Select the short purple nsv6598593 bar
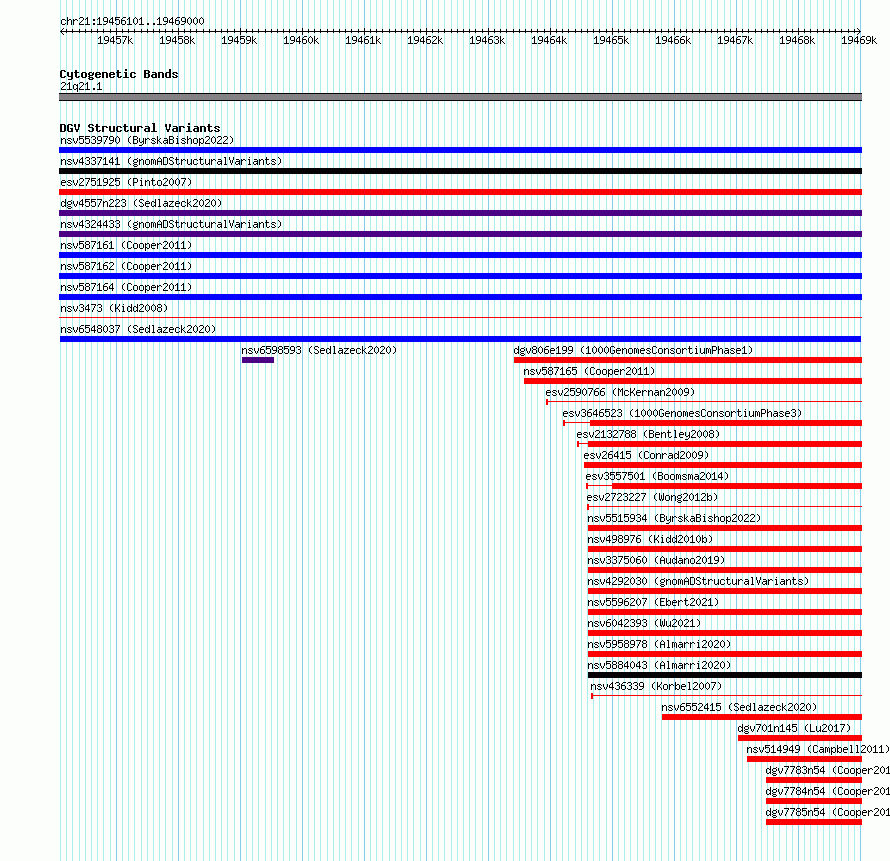This screenshot has width=890, height=861. pos(258,360)
